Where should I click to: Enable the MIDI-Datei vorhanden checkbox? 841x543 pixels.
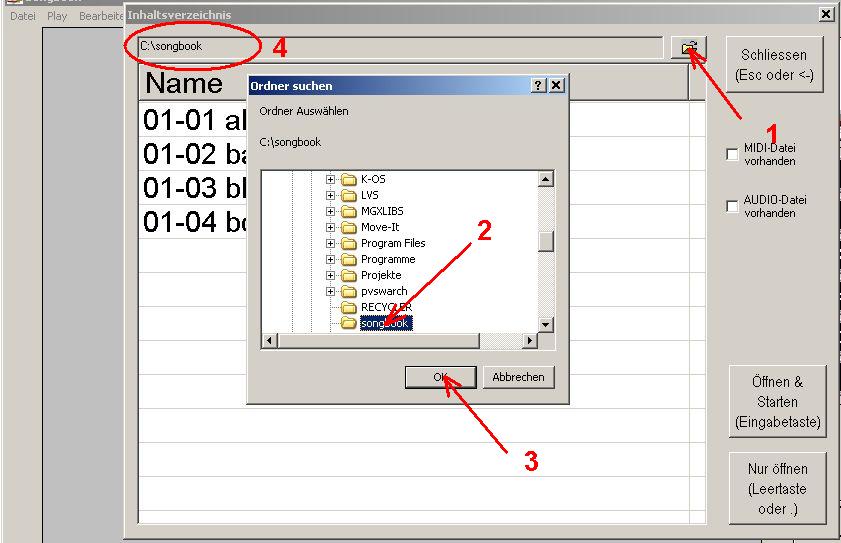(x=732, y=155)
